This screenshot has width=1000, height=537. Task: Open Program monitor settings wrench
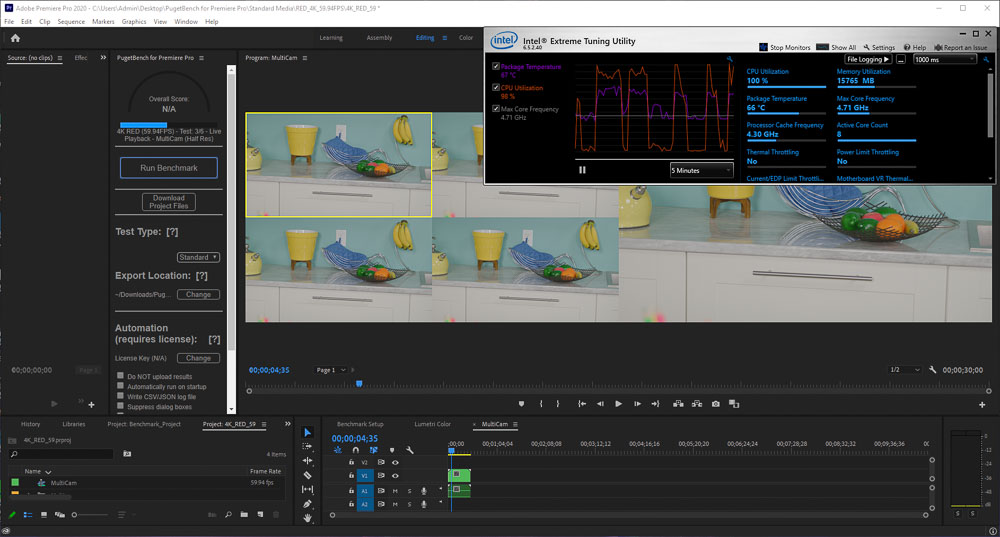click(x=932, y=370)
